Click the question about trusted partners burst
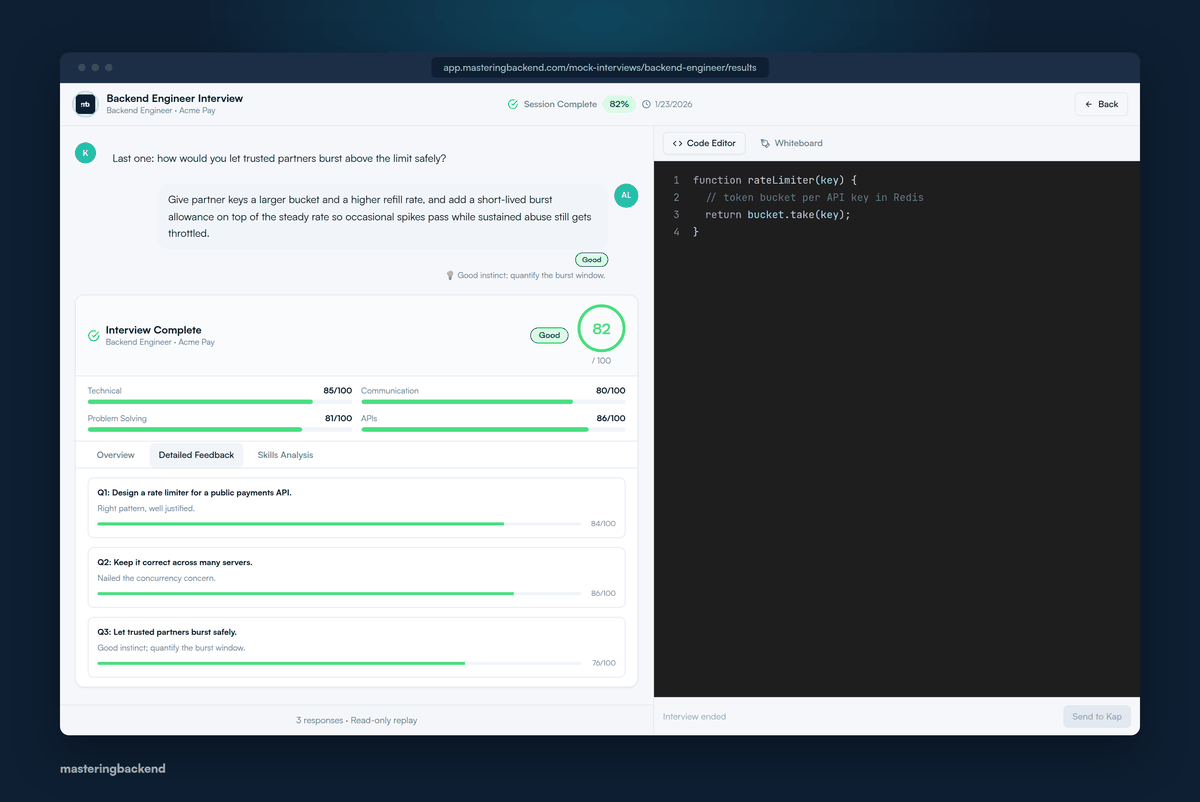The height and width of the screenshot is (802, 1200). pyautogui.click(x=279, y=158)
